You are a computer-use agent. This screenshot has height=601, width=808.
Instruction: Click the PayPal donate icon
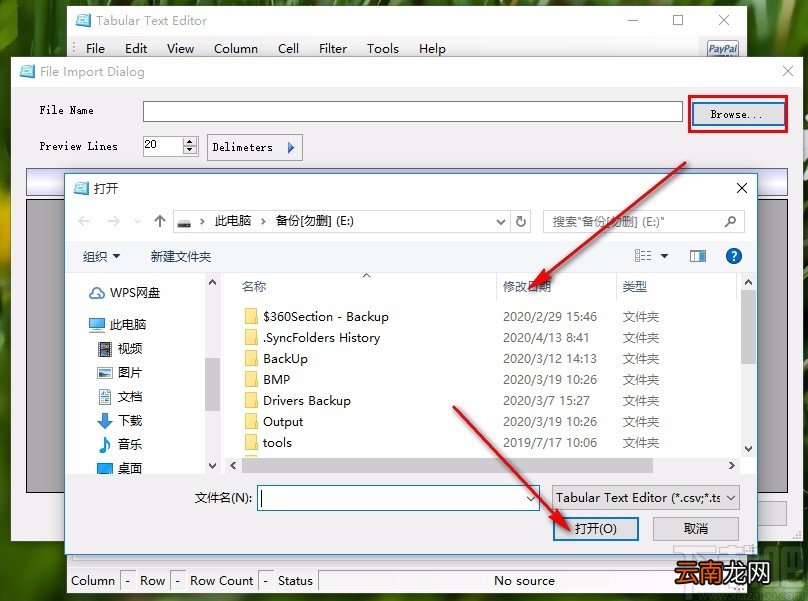click(722, 48)
